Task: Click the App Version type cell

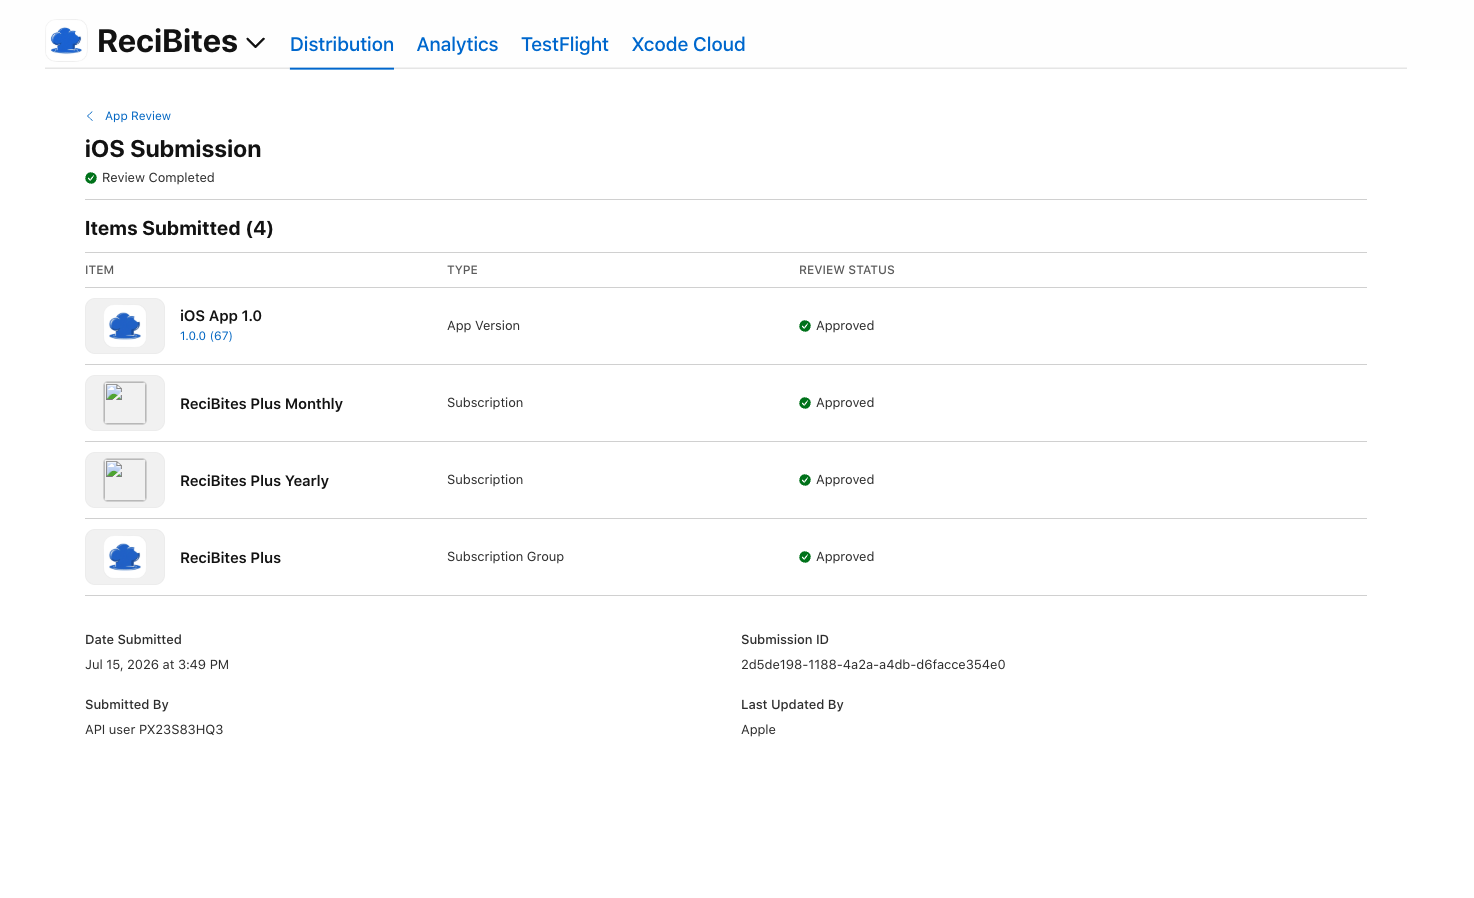Action: [x=483, y=326]
